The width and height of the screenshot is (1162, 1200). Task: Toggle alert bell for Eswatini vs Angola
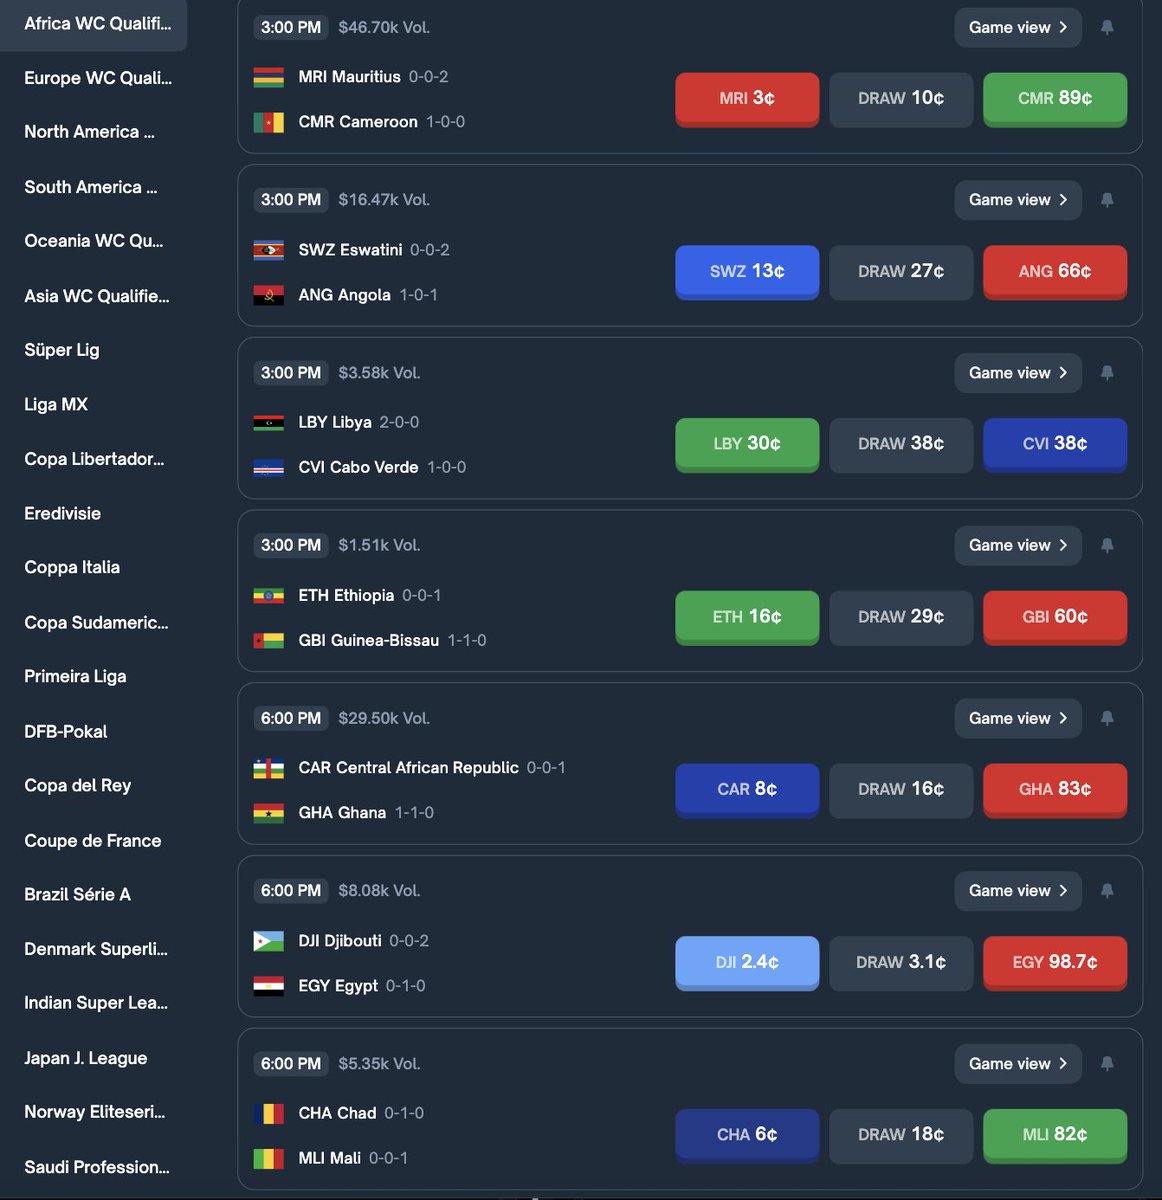pyautogui.click(x=1107, y=200)
